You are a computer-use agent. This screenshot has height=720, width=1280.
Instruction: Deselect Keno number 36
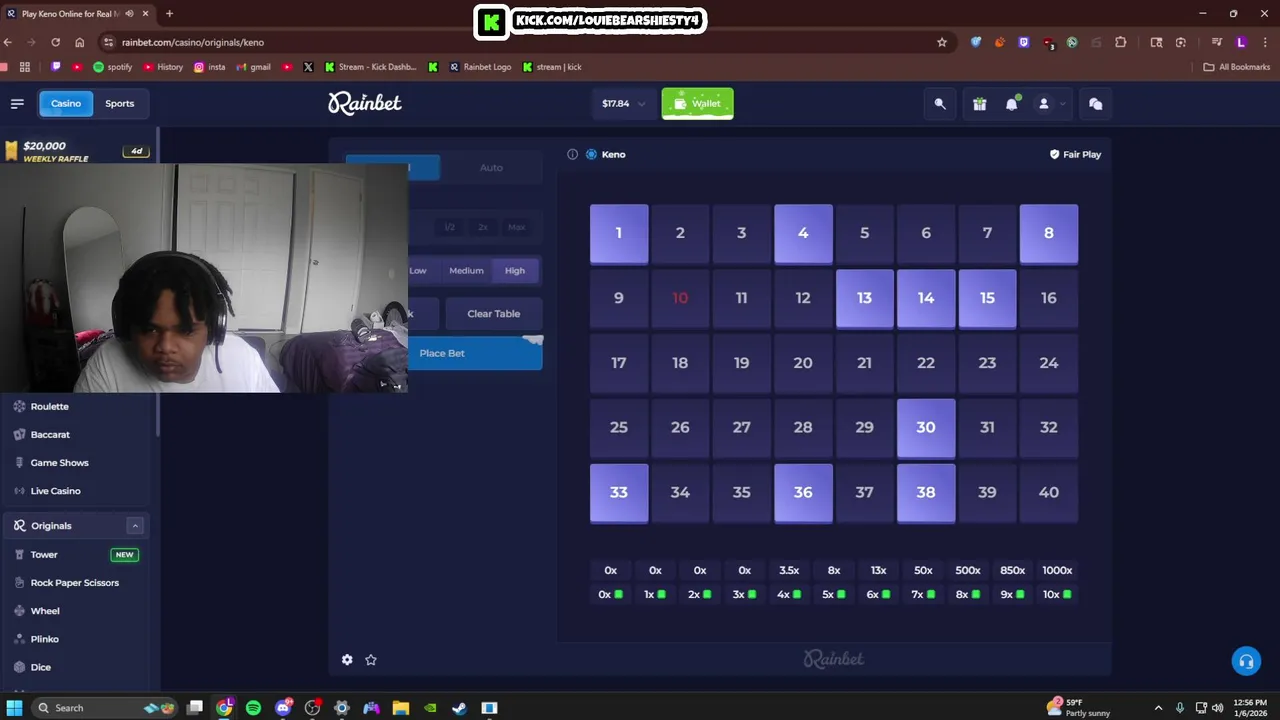pos(803,492)
